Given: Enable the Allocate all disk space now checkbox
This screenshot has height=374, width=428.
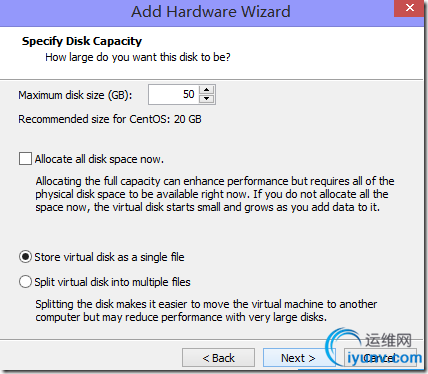Looking at the screenshot, I should pos(25,159).
